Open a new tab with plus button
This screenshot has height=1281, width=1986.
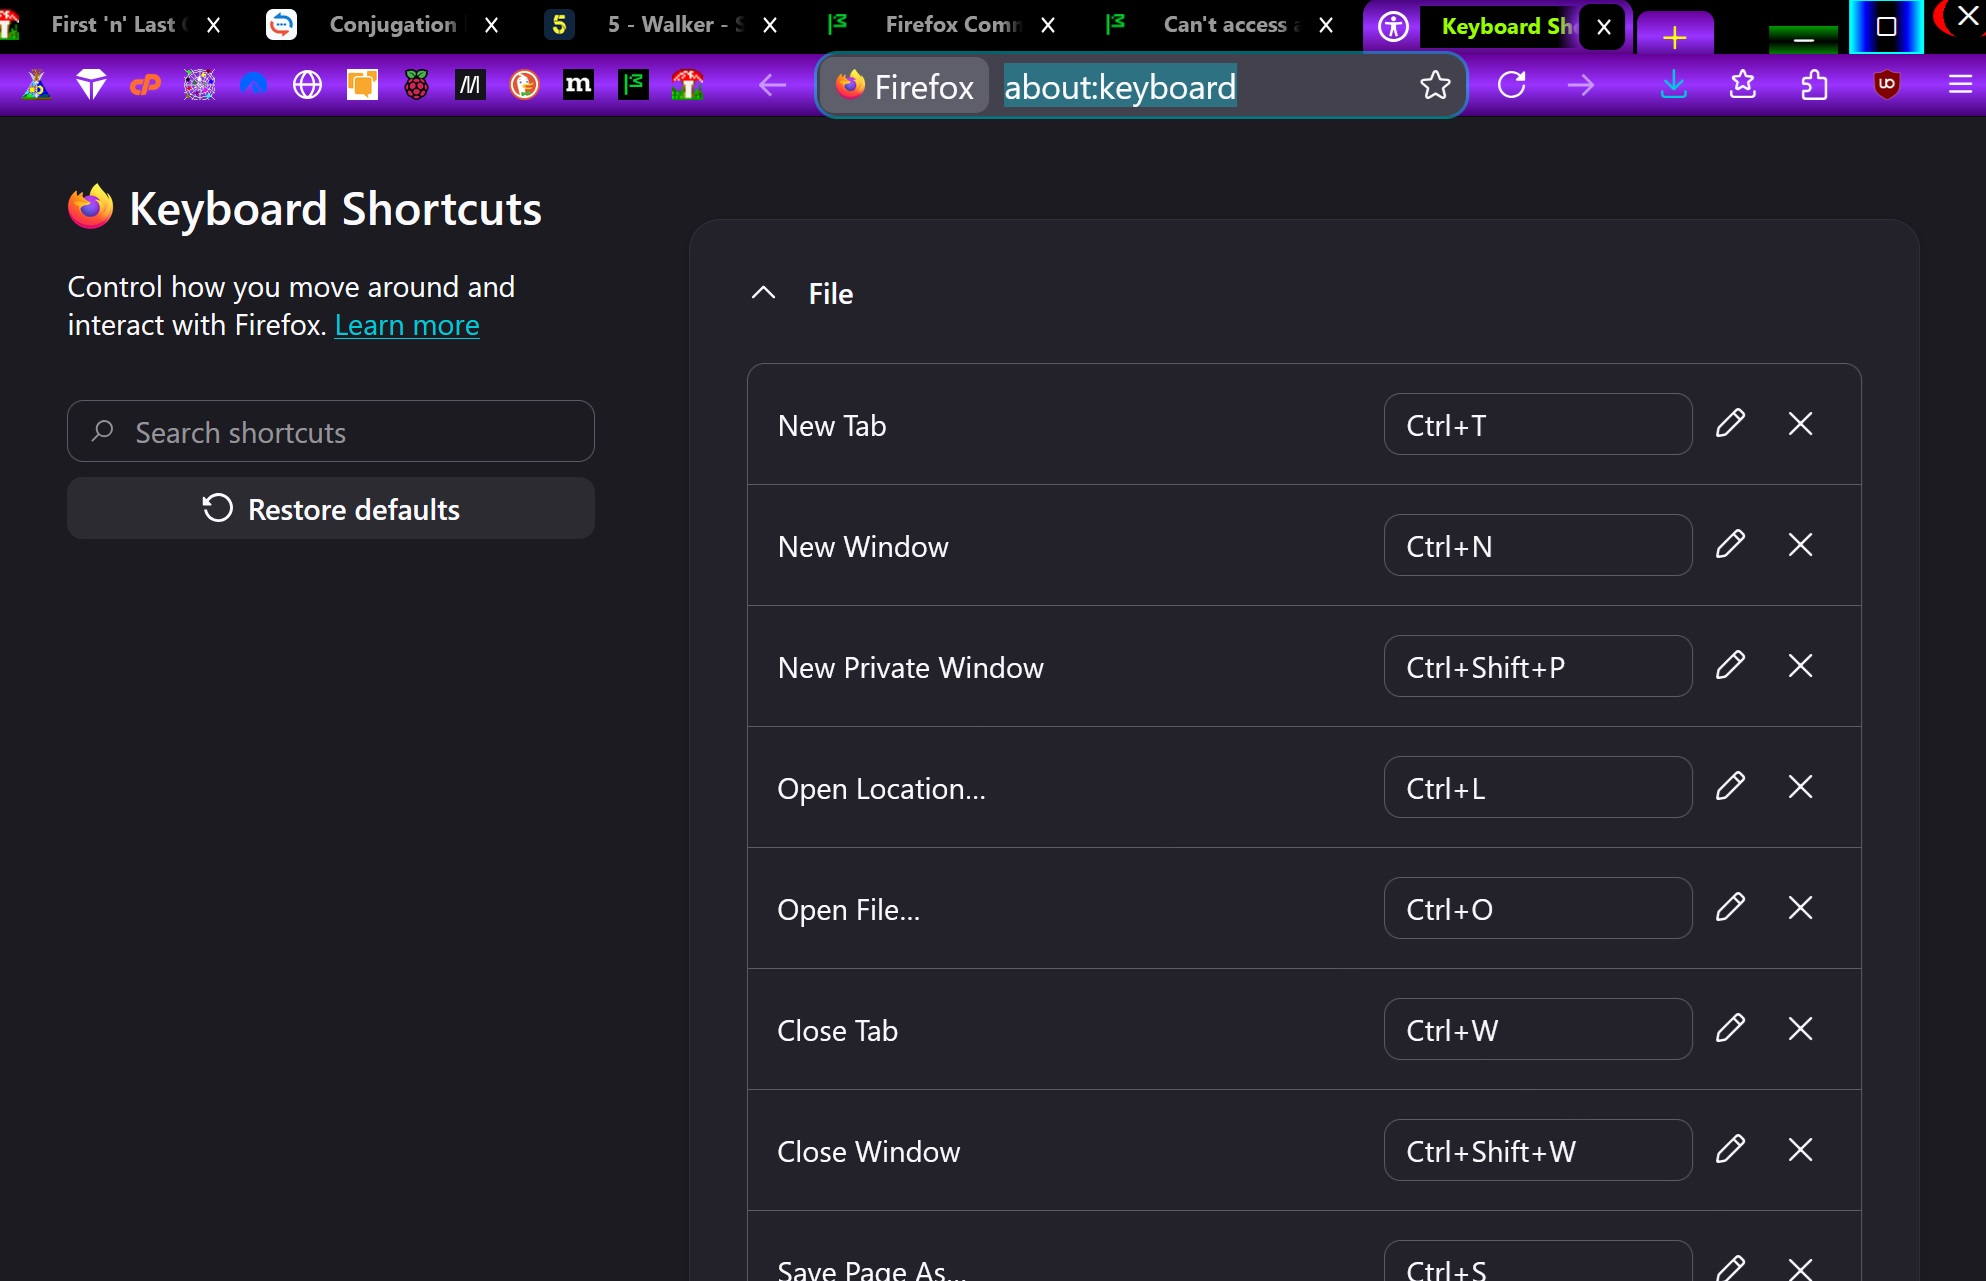(1675, 37)
